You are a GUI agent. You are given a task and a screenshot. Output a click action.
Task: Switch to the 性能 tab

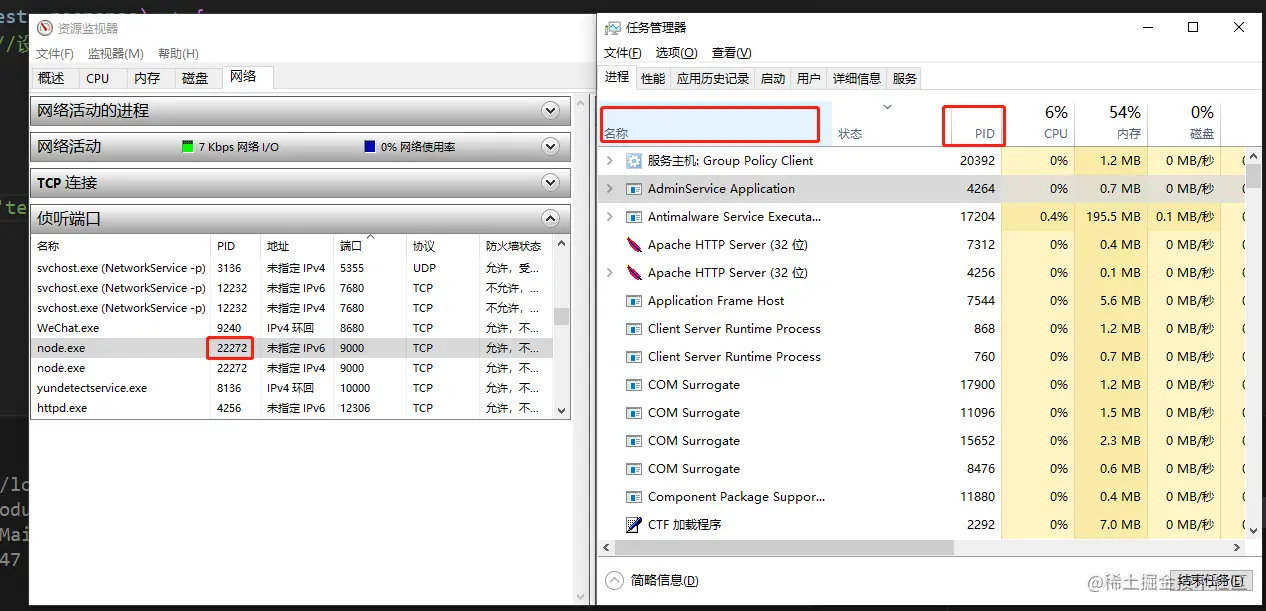tap(653, 78)
